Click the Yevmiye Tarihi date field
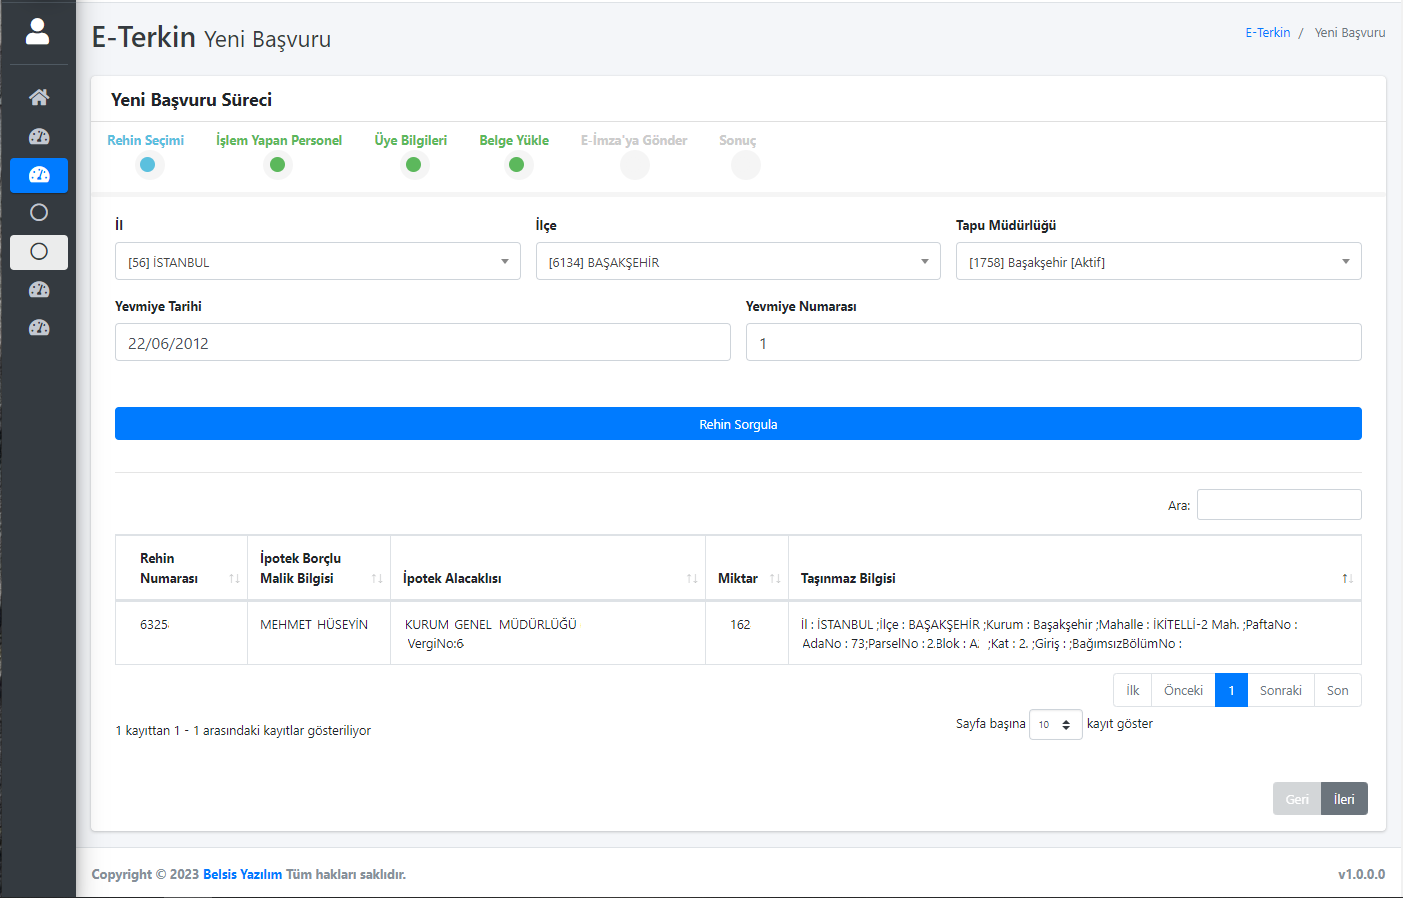This screenshot has width=1403, height=898. (x=423, y=342)
